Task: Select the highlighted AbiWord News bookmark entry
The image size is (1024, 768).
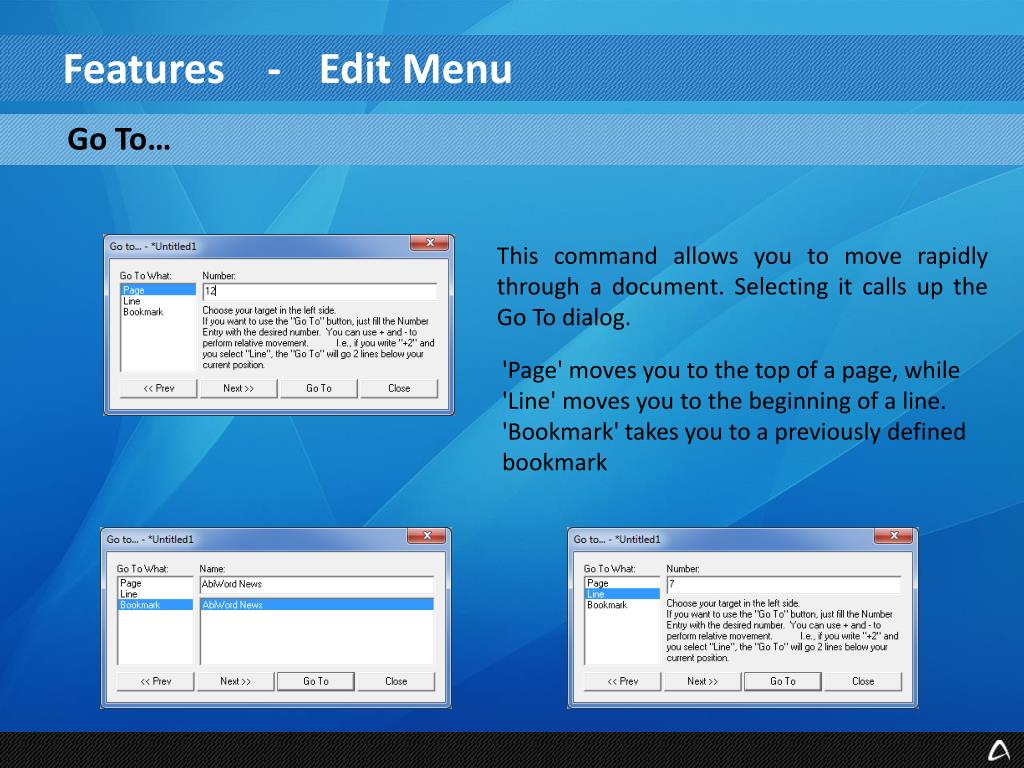Action: tap(317, 605)
